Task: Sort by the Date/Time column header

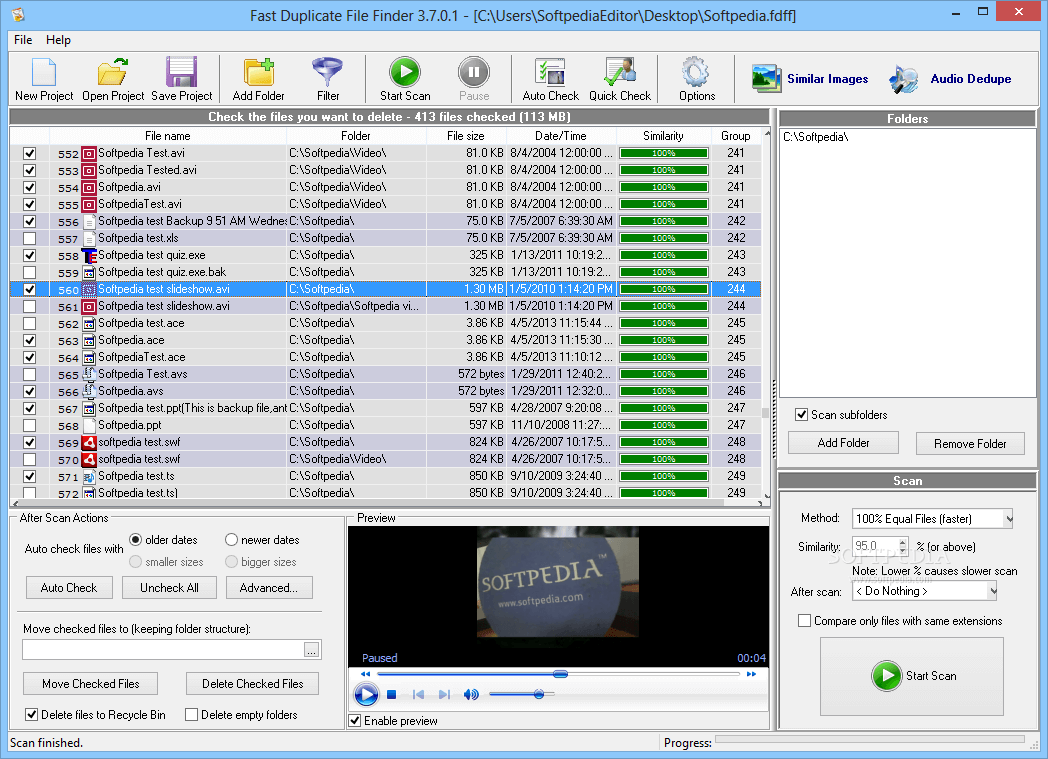Action: [x=561, y=136]
